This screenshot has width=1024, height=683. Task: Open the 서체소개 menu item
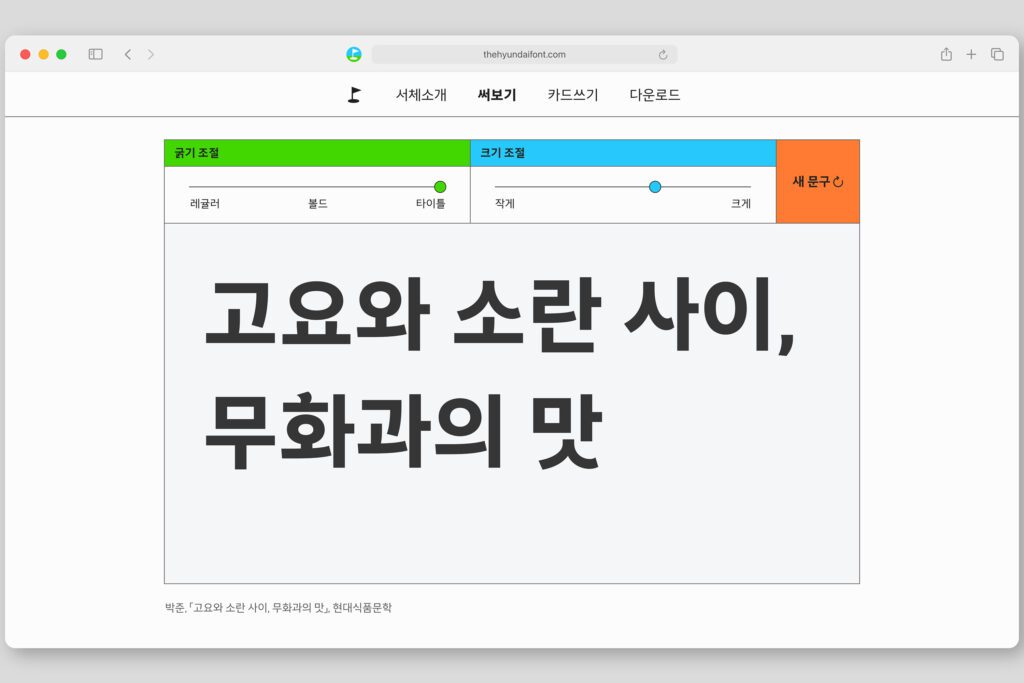click(x=421, y=95)
